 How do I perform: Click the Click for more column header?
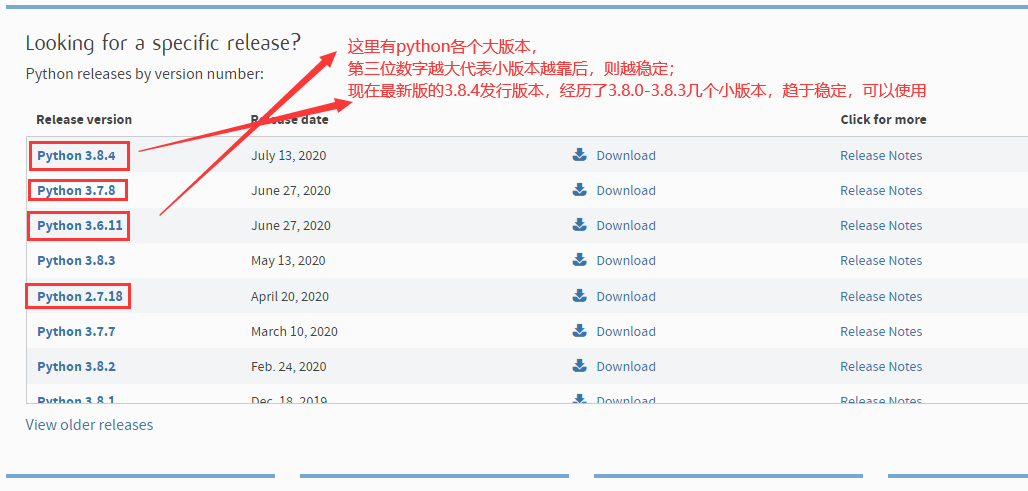point(883,119)
